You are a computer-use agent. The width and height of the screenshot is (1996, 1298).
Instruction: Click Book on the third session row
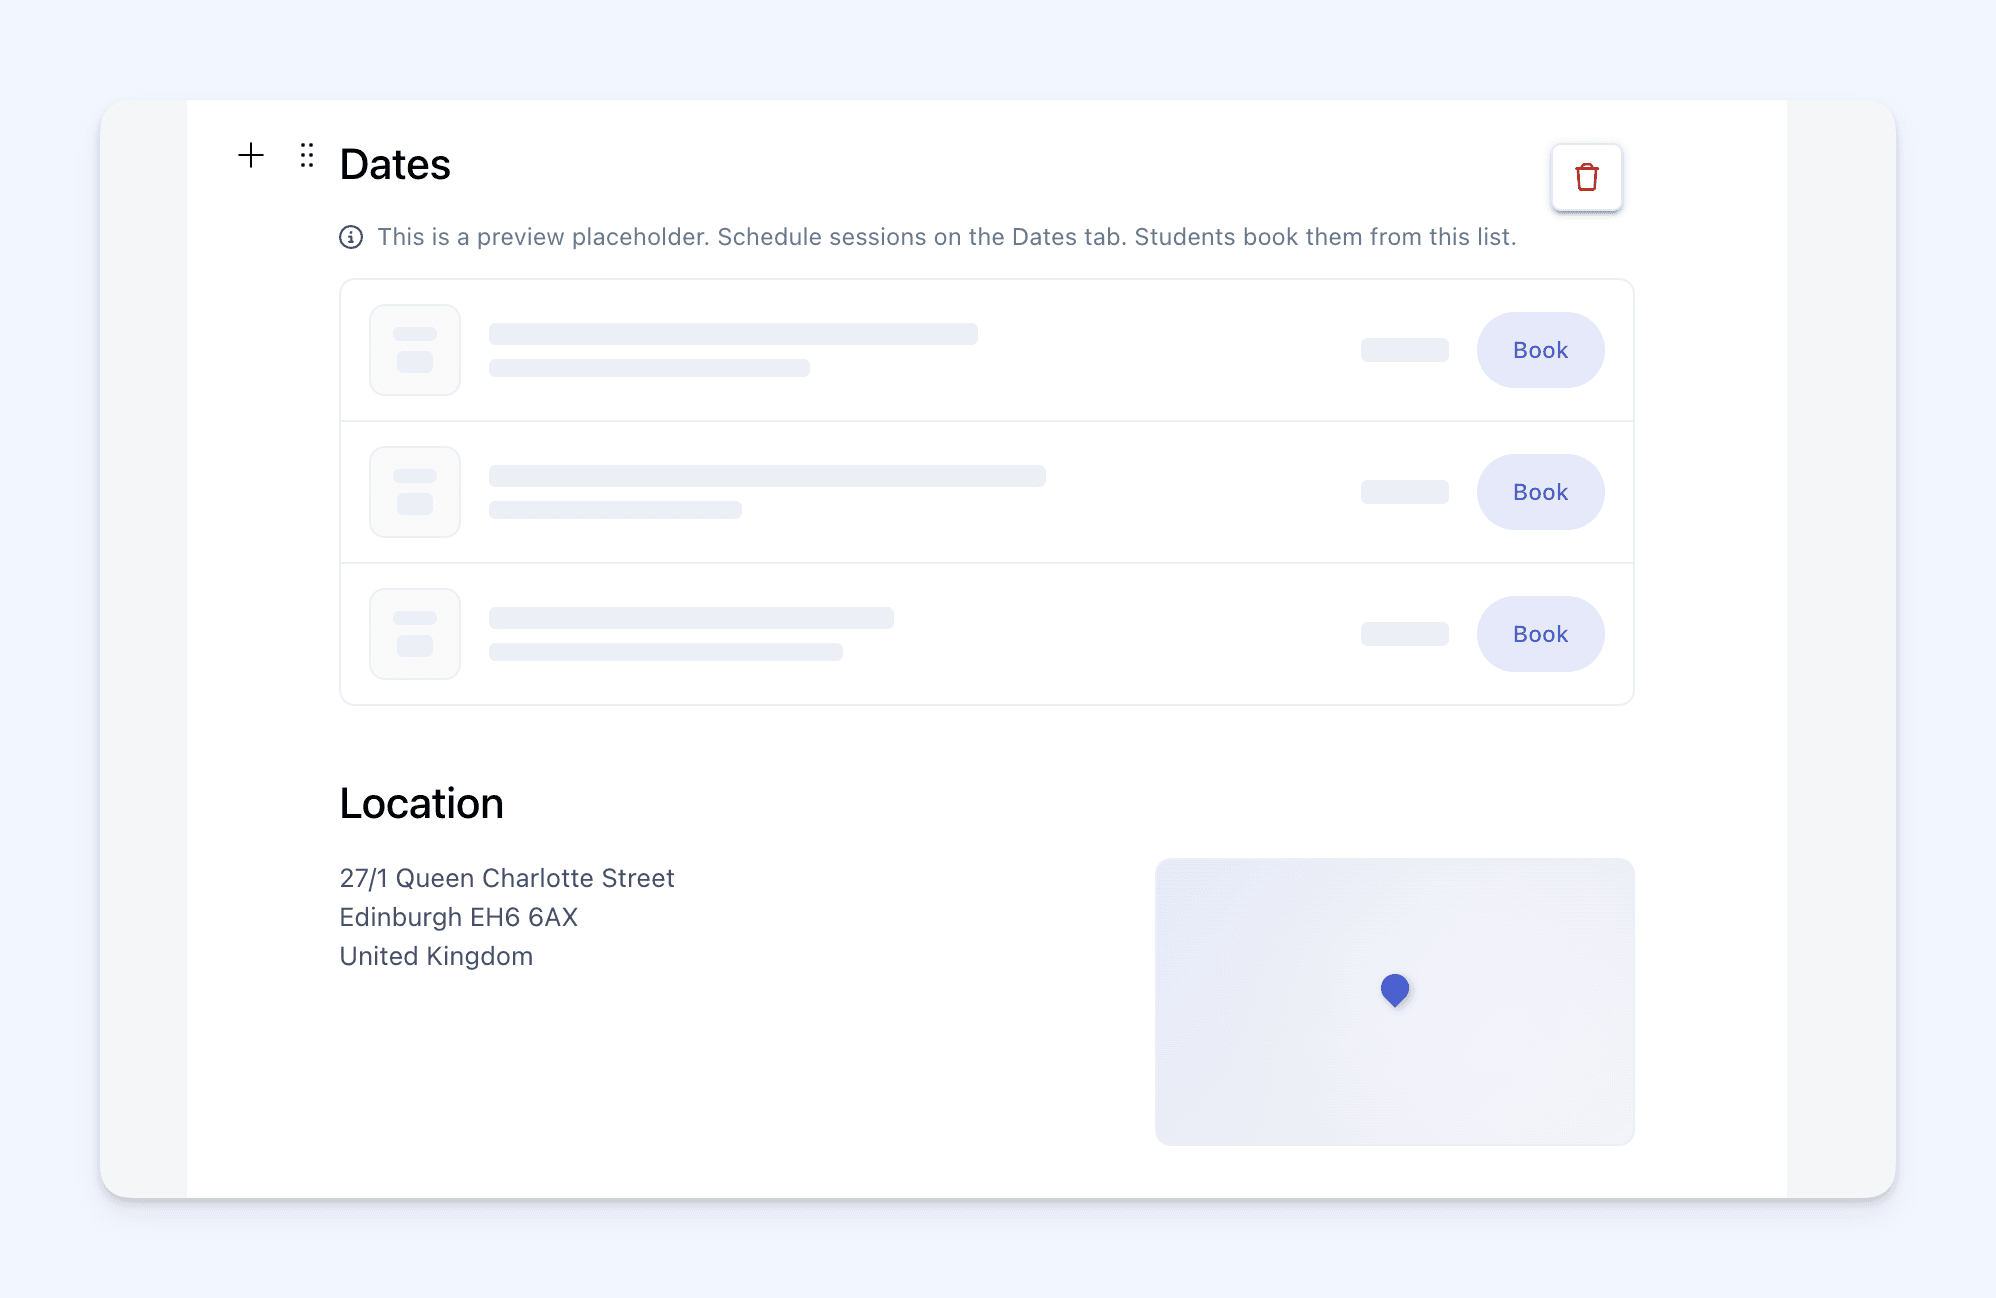click(1541, 634)
